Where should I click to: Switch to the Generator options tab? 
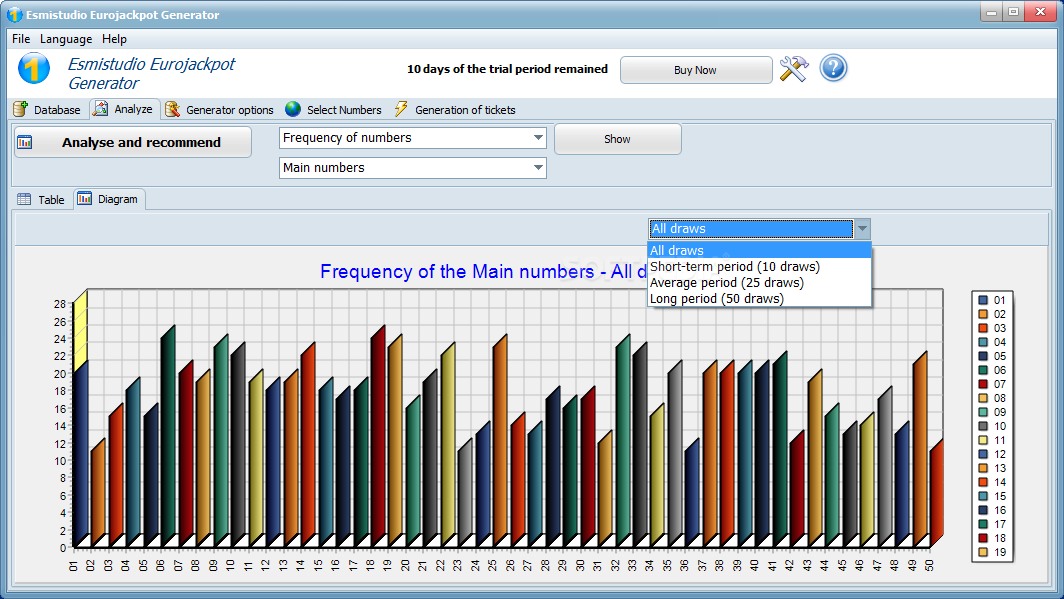[x=219, y=109]
